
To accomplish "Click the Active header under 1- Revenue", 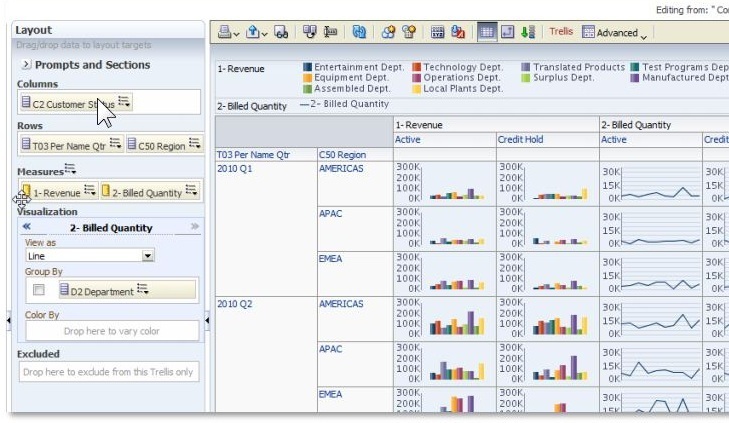I will (x=408, y=139).
